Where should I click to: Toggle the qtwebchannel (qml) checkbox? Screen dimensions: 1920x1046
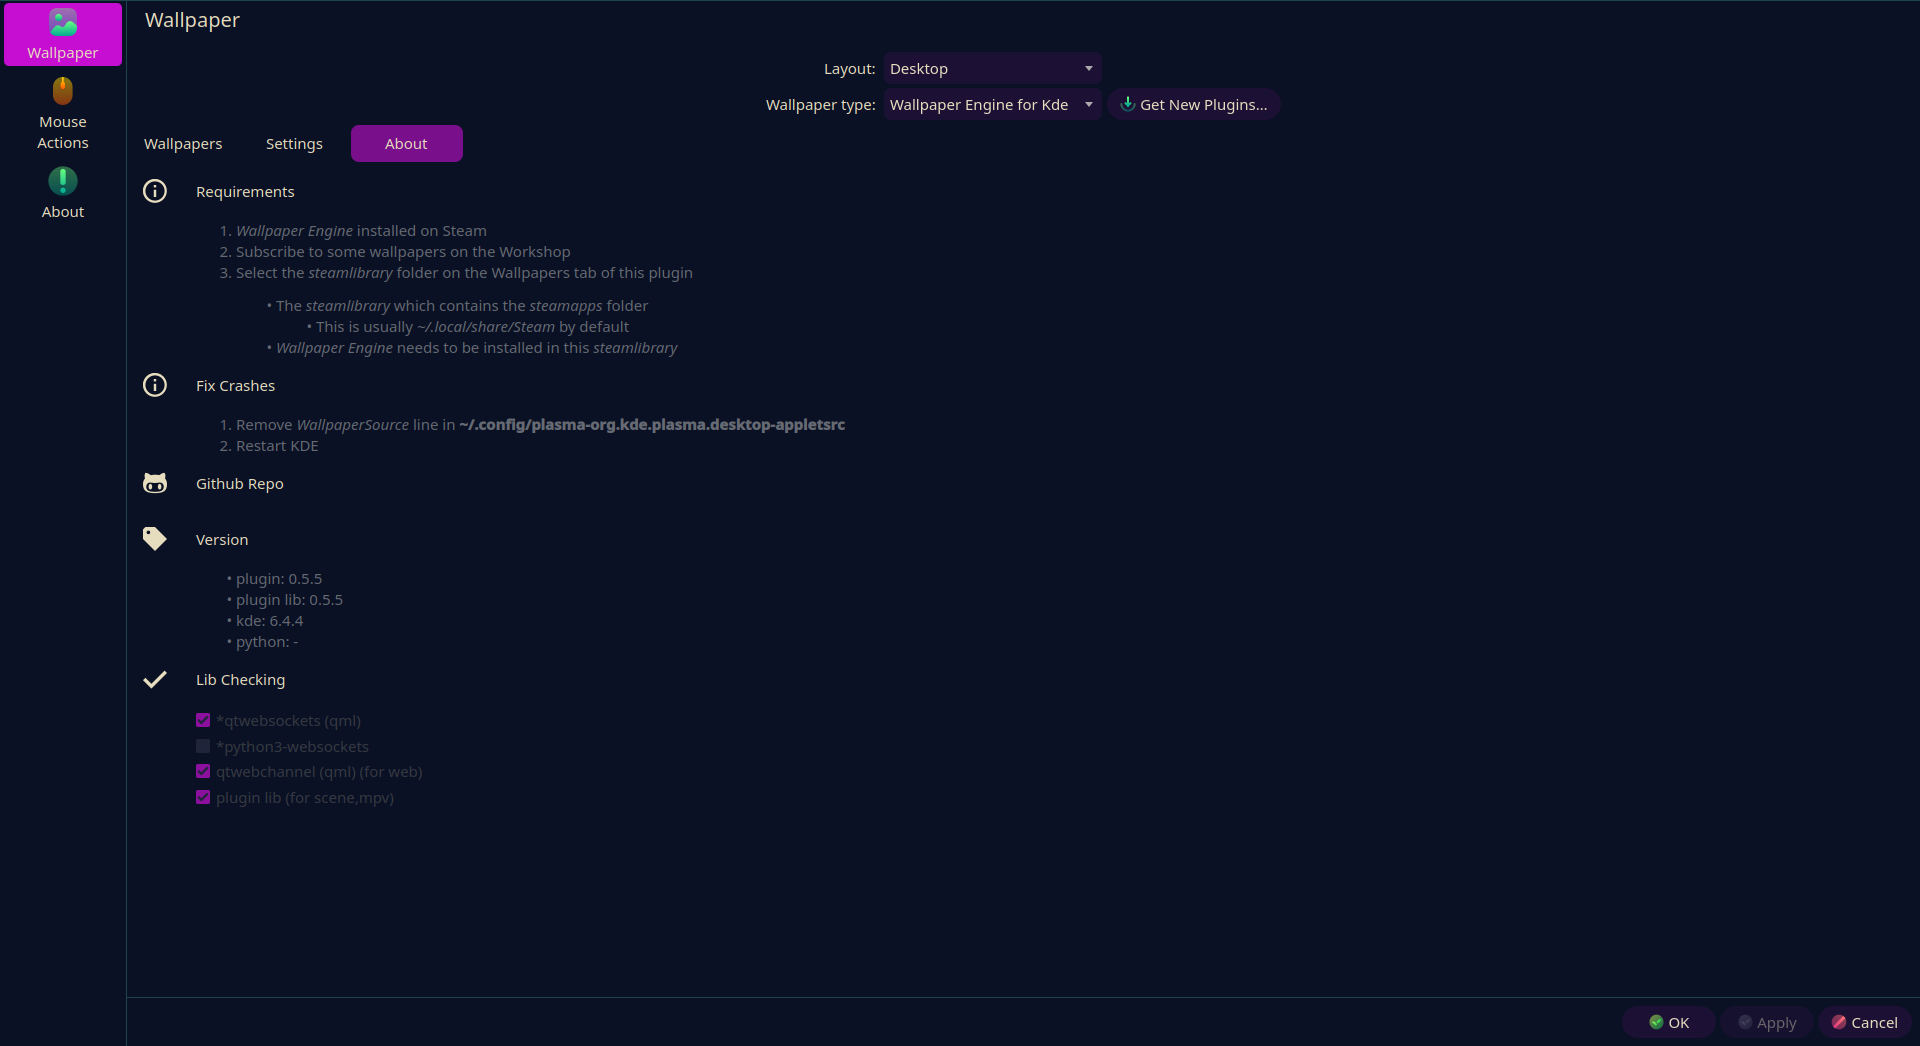[203, 771]
